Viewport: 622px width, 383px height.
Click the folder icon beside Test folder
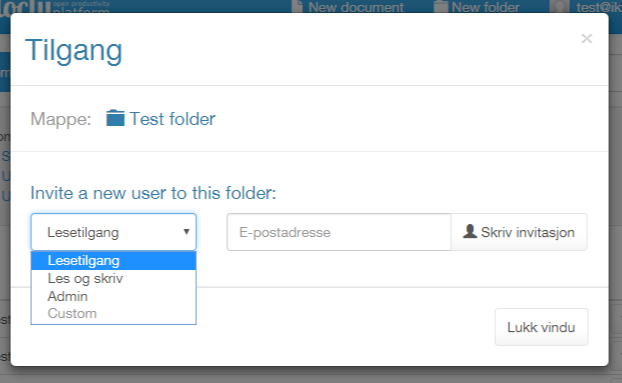[x=115, y=118]
